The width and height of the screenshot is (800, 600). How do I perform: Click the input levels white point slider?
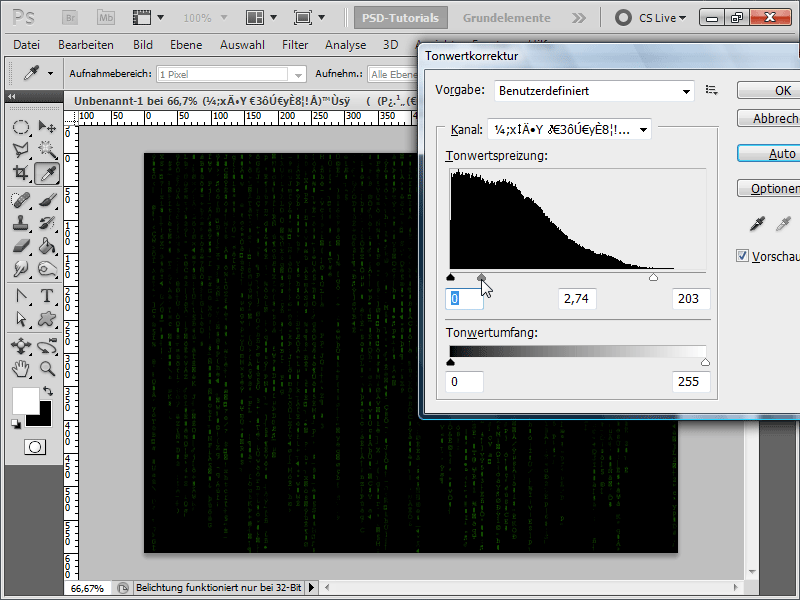653,277
